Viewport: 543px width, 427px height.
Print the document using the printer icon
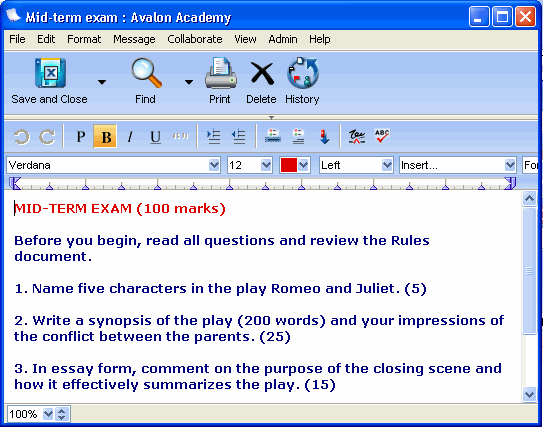tap(221, 73)
